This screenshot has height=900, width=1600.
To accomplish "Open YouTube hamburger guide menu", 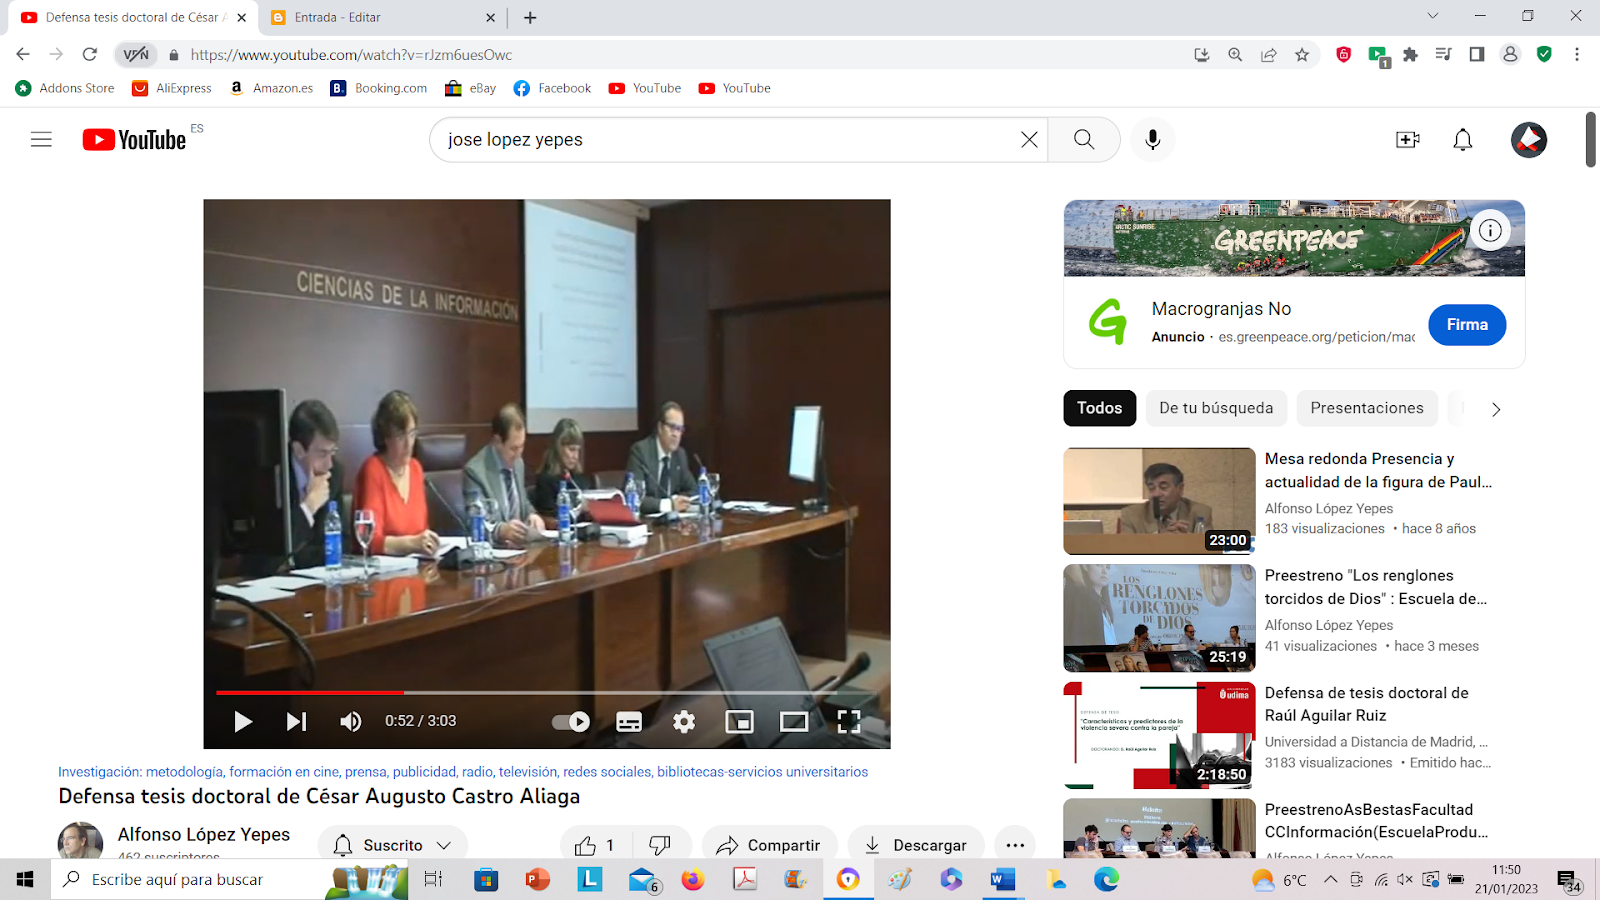I will coord(41,140).
